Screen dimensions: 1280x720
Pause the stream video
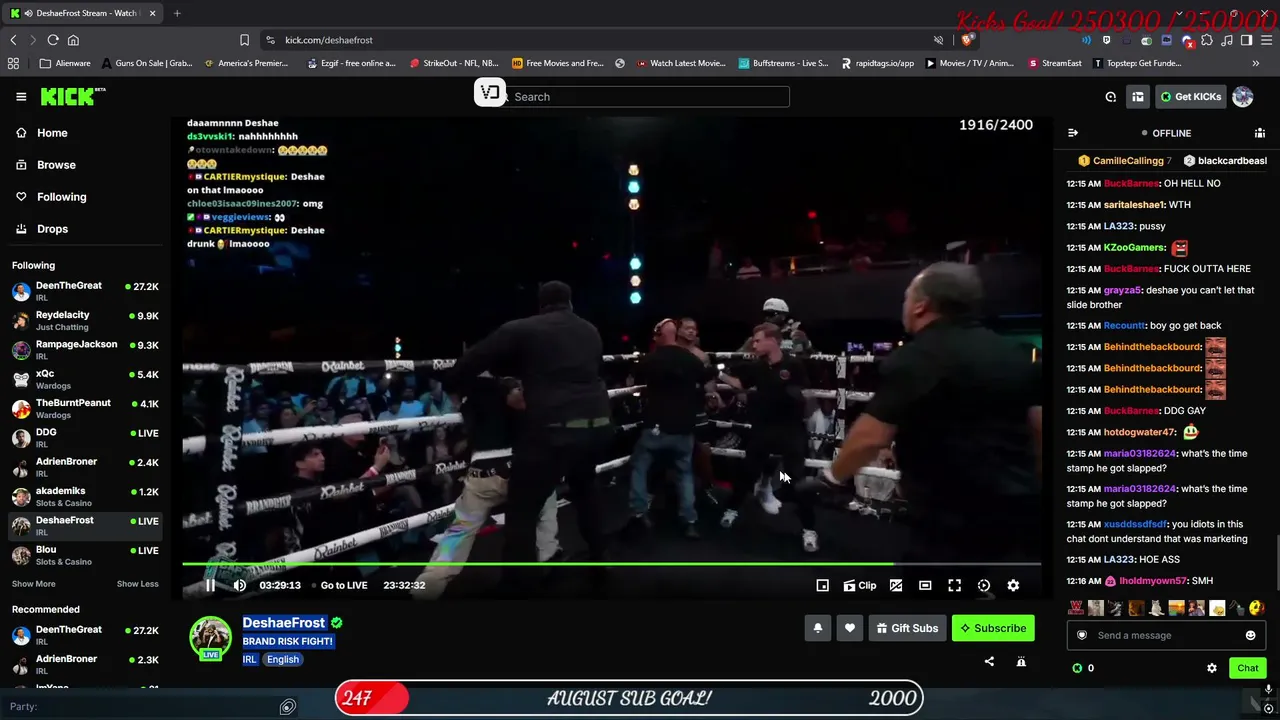(x=210, y=586)
